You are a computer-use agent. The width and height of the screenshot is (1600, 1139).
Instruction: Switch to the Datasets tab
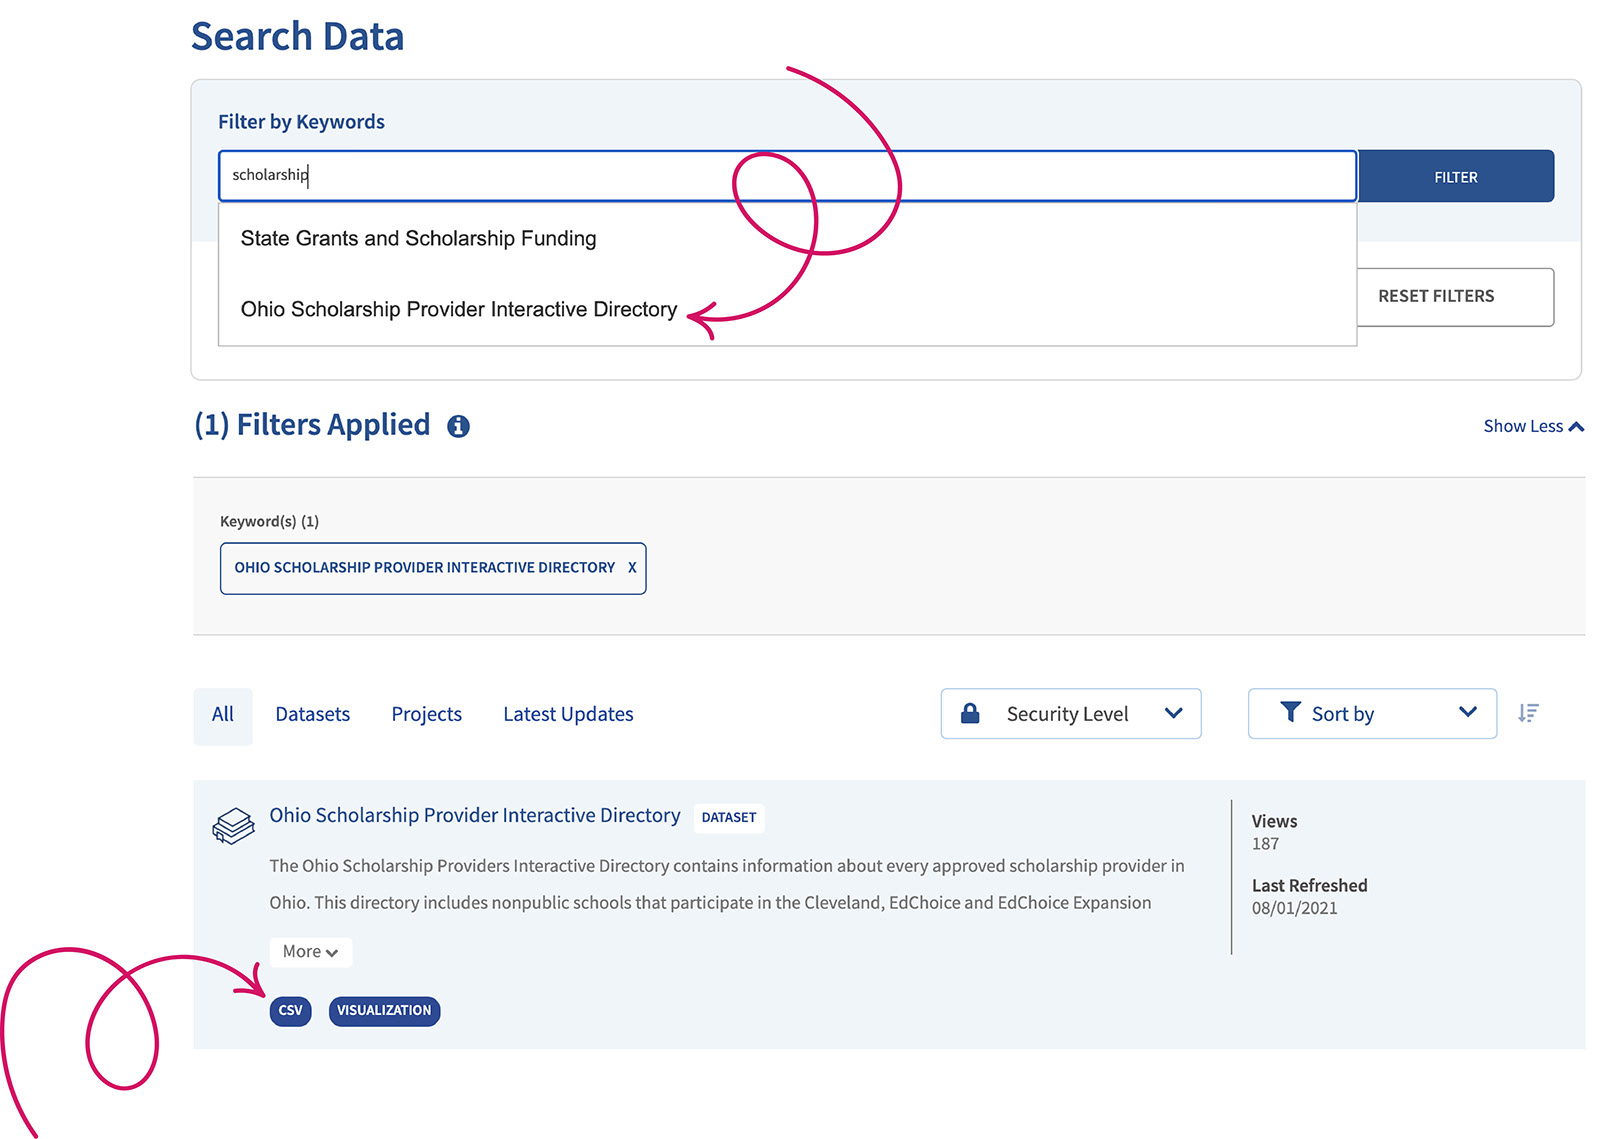click(x=312, y=715)
